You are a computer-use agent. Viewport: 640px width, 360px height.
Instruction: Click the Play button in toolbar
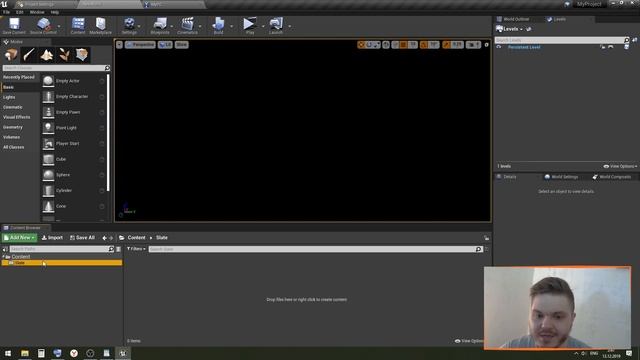[249, 26]
